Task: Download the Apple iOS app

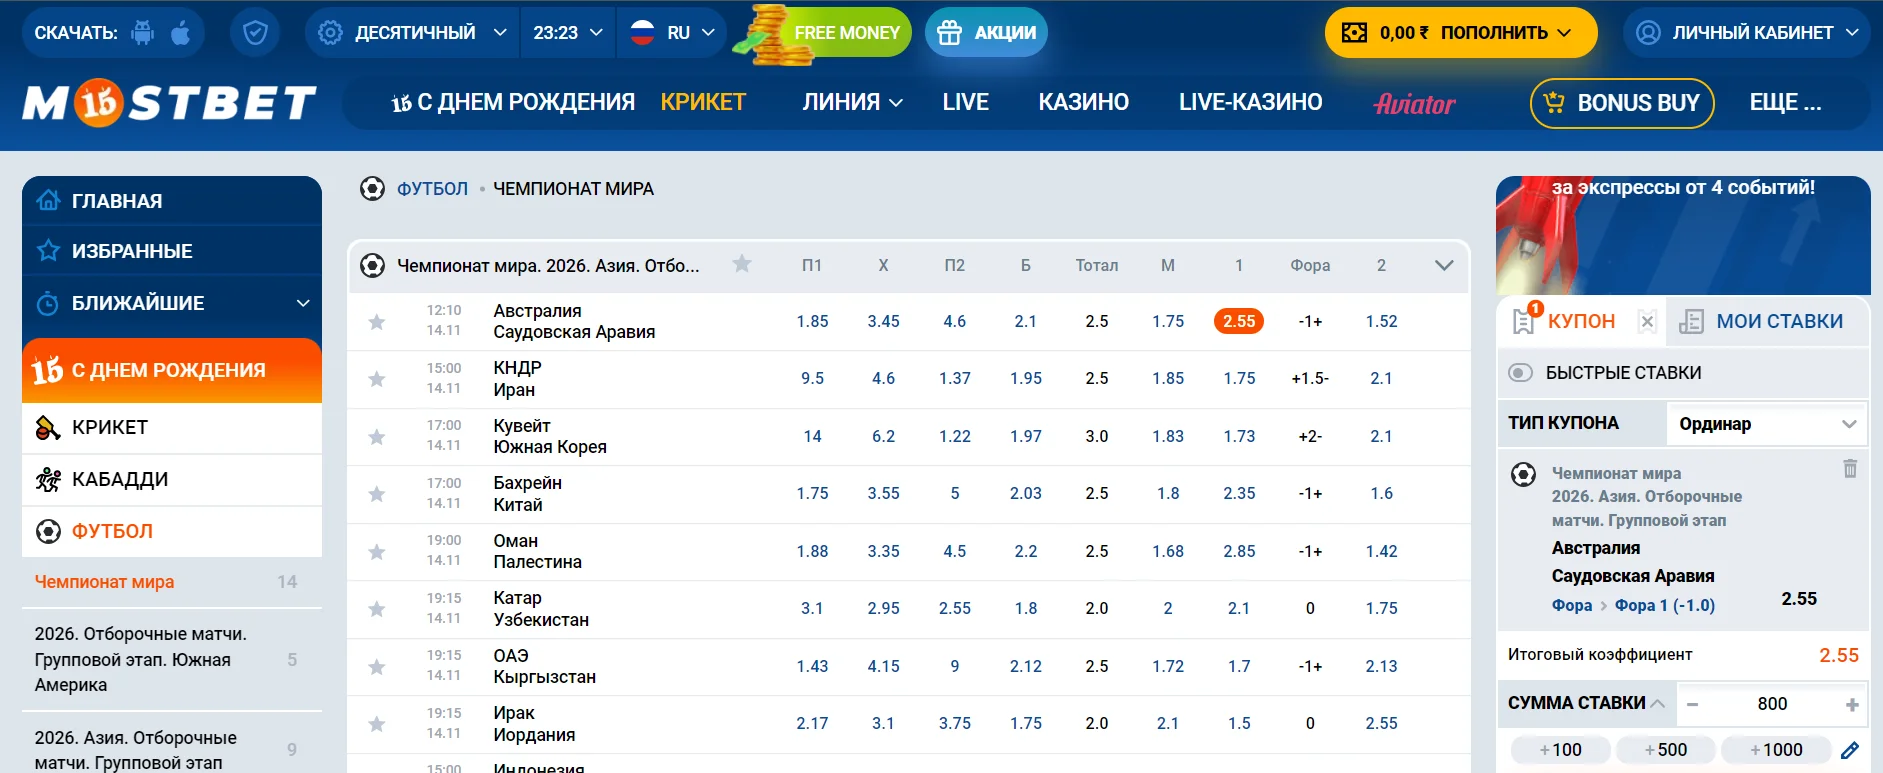Action: [x=181, y=33]
